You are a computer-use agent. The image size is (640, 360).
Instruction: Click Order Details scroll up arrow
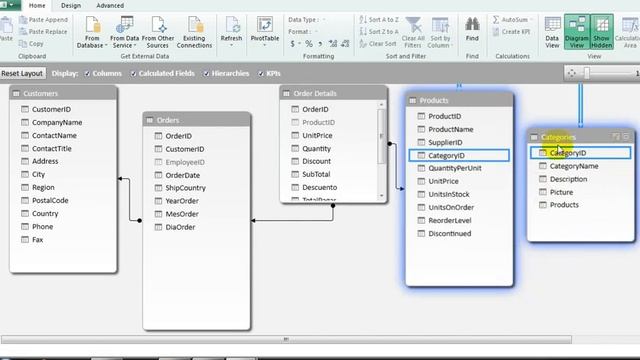(x=381, y=104)
